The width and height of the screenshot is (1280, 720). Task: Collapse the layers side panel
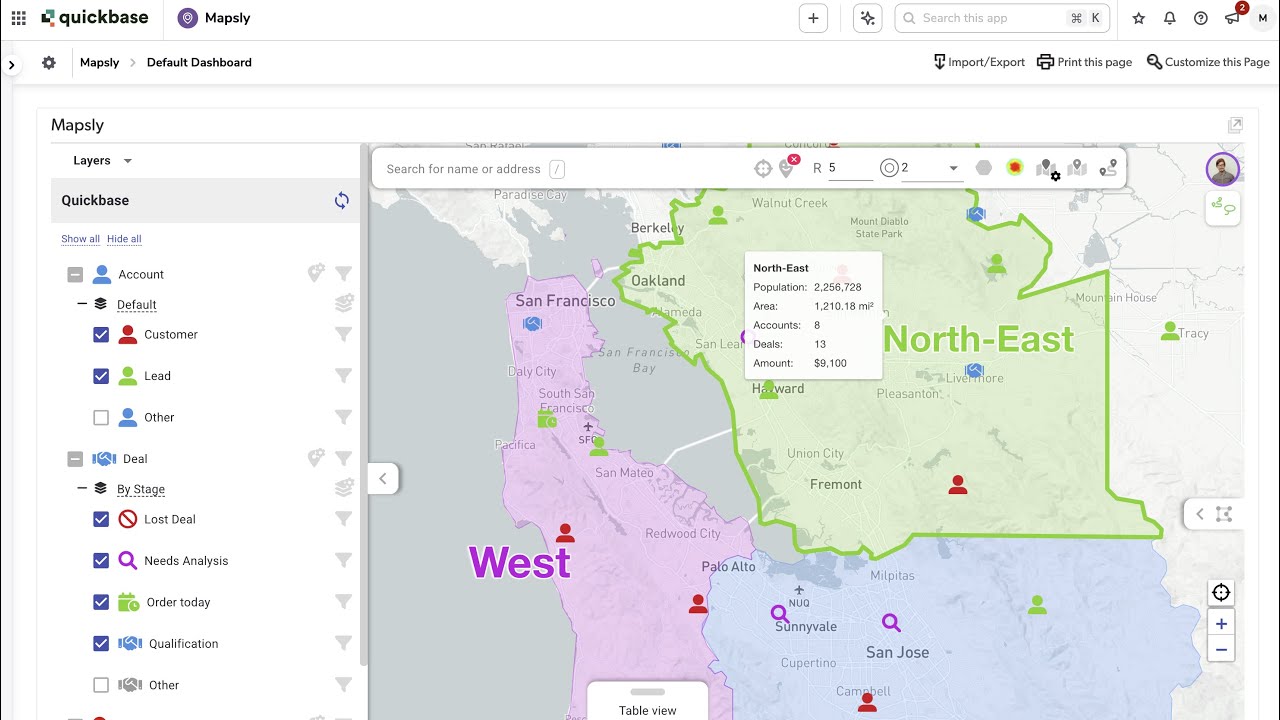click(x=383, y=479)
